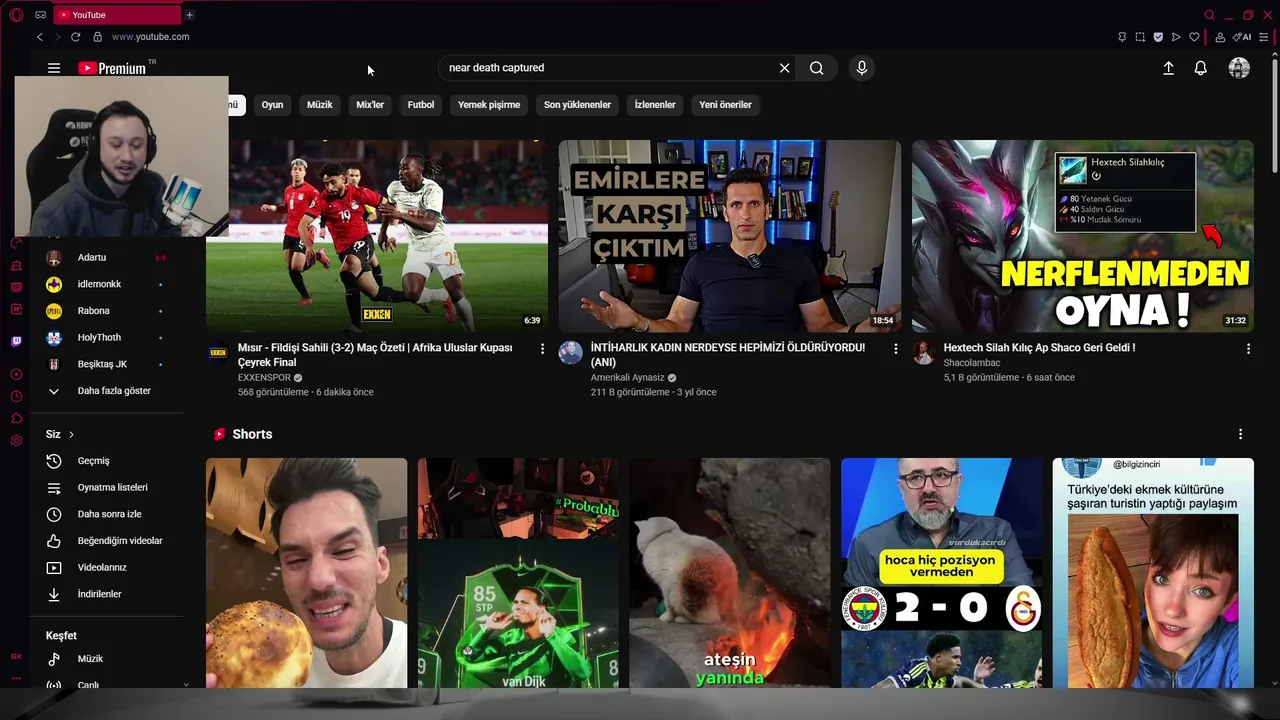Open the Opera sidebar settings gear

16,441
